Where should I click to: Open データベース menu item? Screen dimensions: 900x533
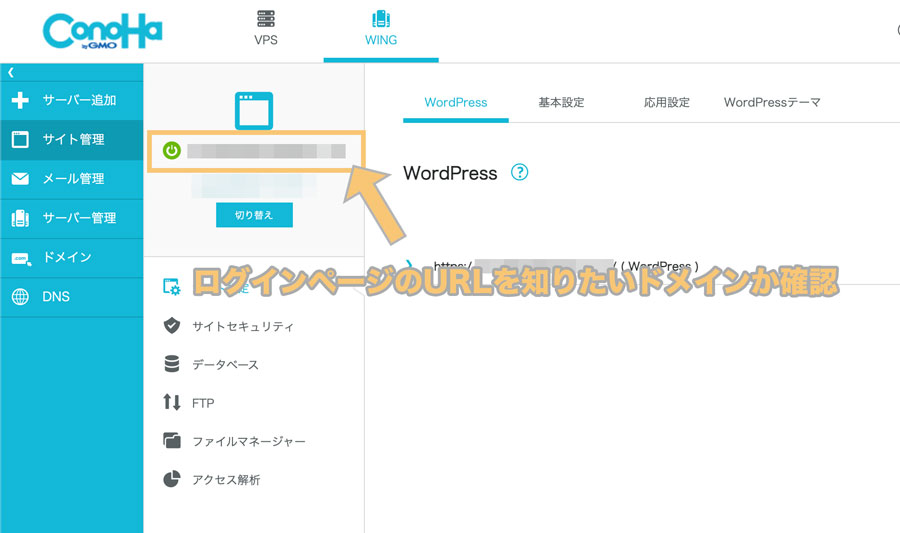(x=225, y=364)
